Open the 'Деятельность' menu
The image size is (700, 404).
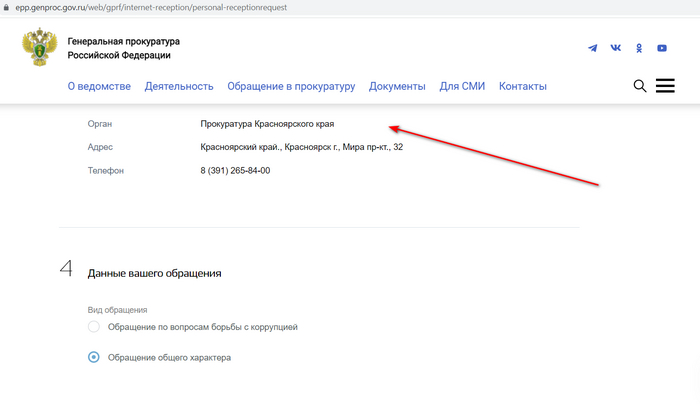(179, 86)
